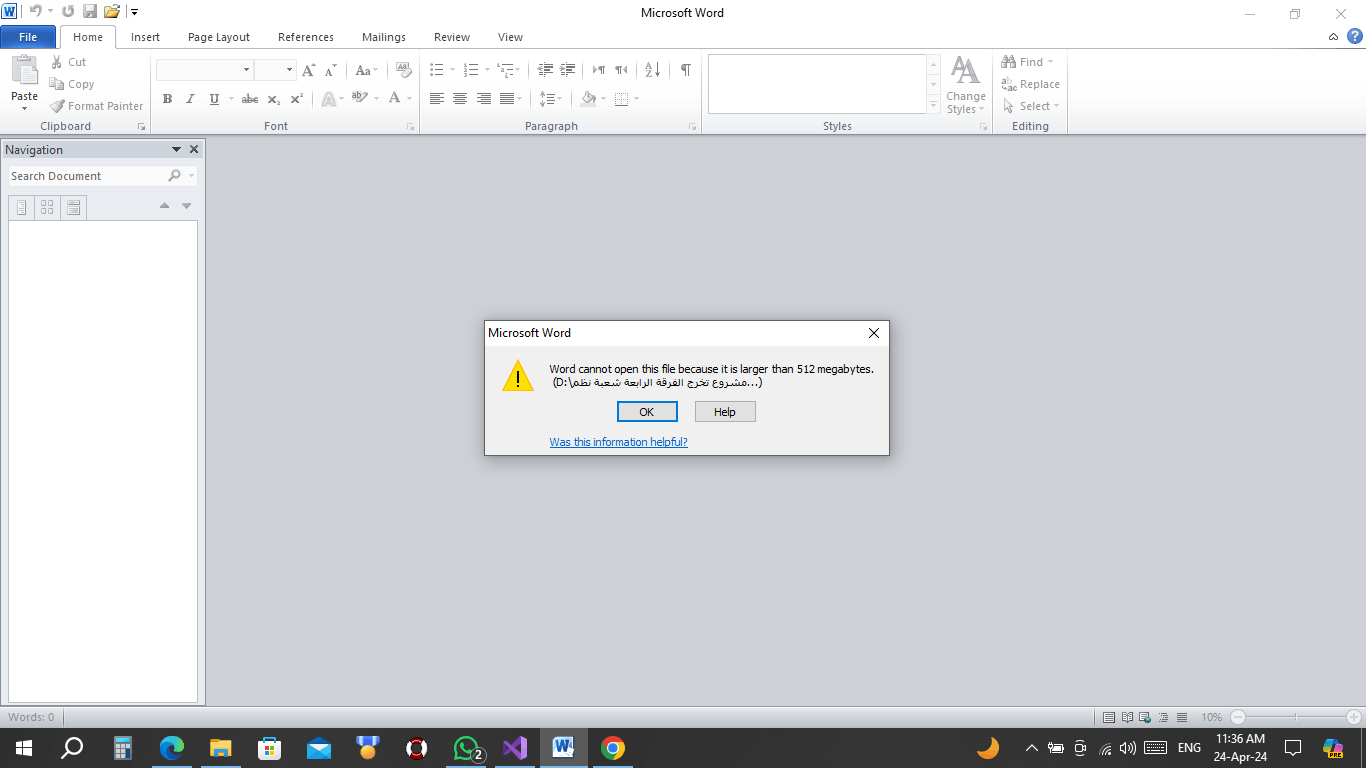This screenshot has width=1366, height=768.
Task: Select browse search results tab
Action: [x=73, y=207]
